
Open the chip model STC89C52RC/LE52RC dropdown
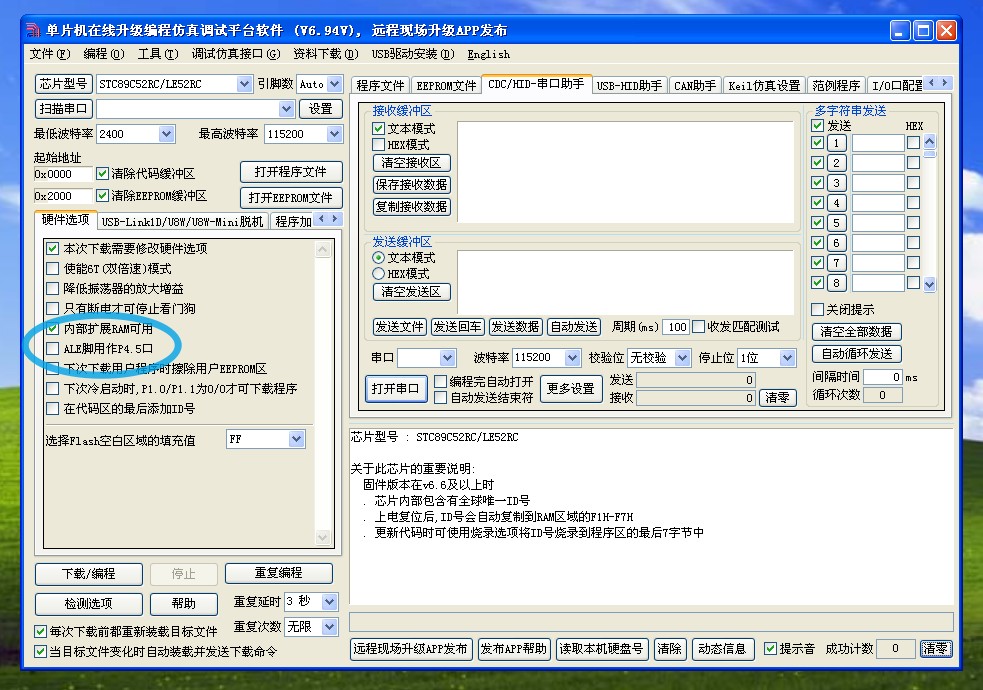[x=244, y=84]
